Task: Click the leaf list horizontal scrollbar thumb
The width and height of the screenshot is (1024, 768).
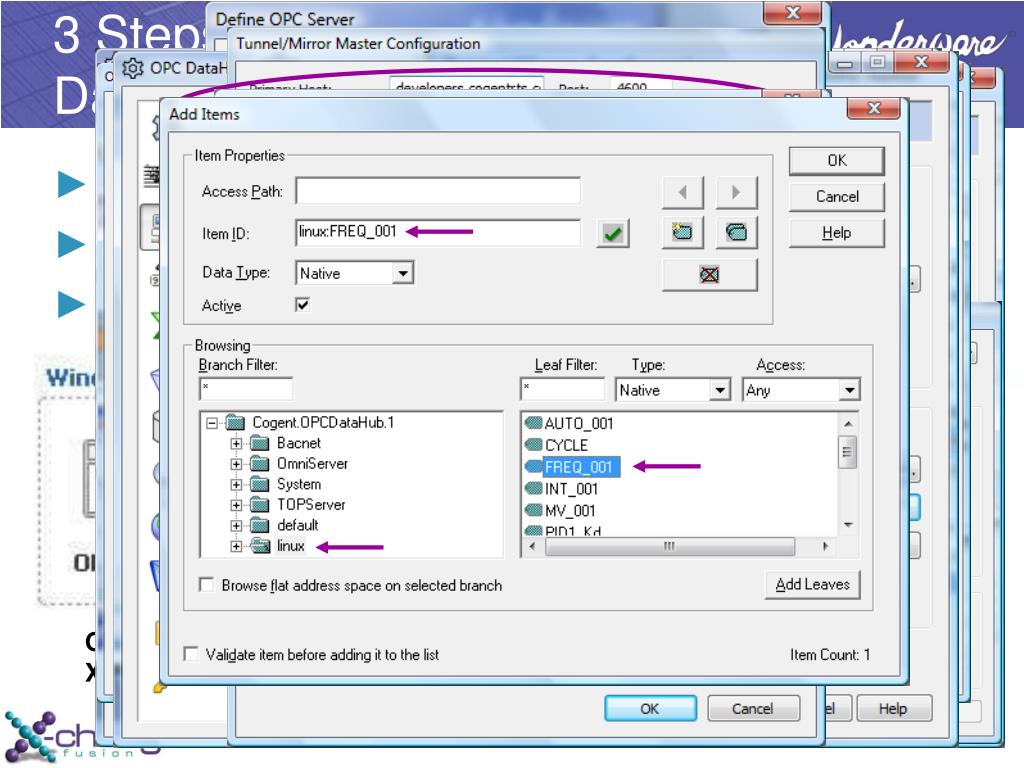Action: coord(669,546)
